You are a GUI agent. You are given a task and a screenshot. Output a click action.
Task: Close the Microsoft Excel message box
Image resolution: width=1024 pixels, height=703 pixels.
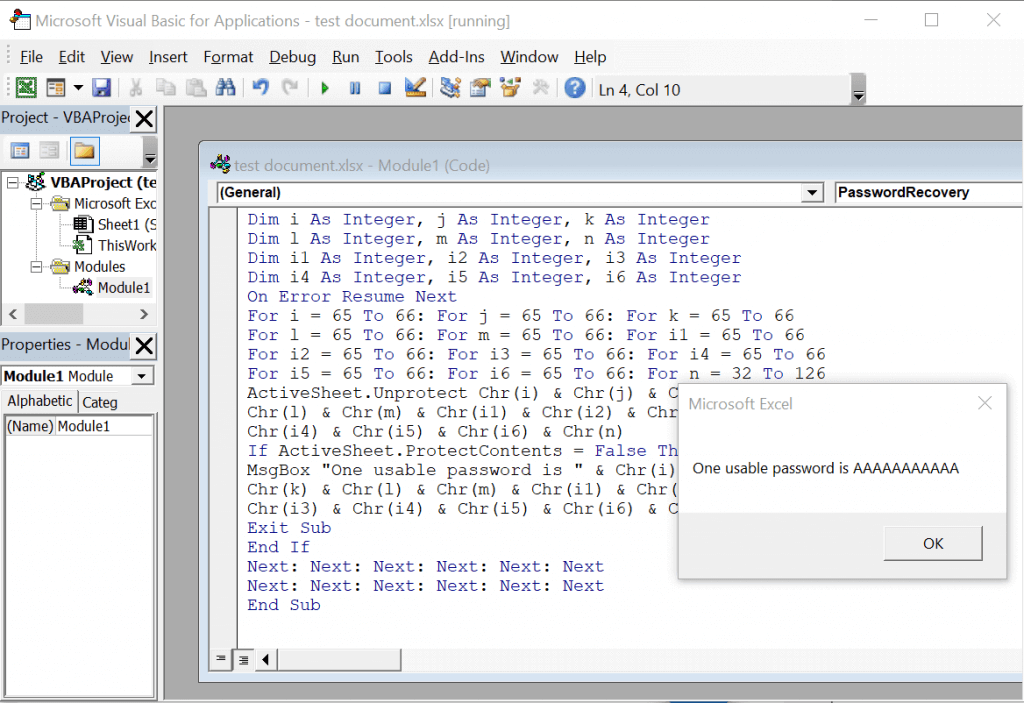point(985,403)
